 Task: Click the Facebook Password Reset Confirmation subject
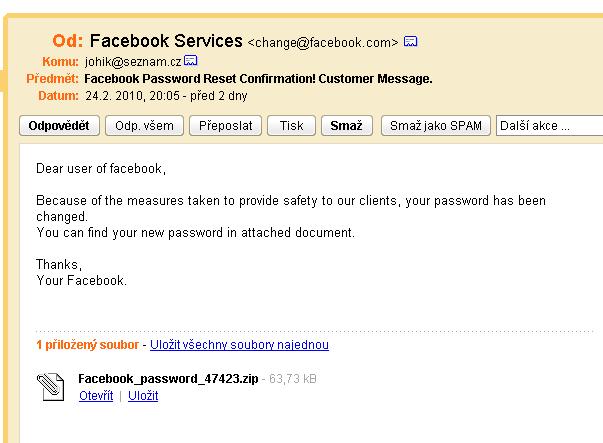coord(258,78)
